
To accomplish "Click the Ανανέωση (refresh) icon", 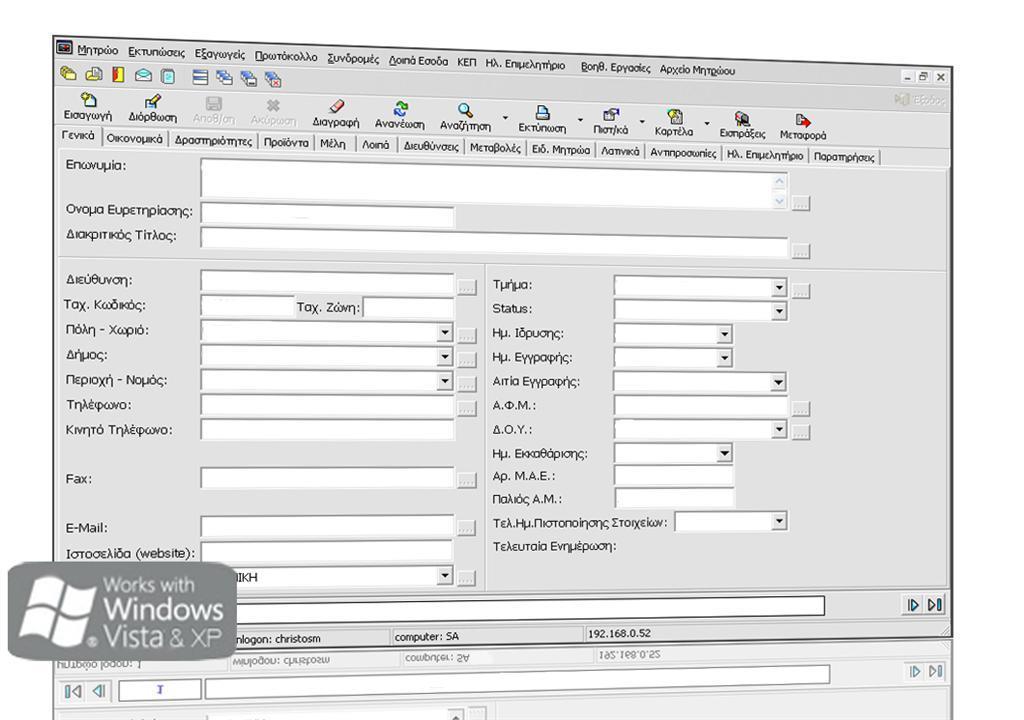I will [400, 108].
